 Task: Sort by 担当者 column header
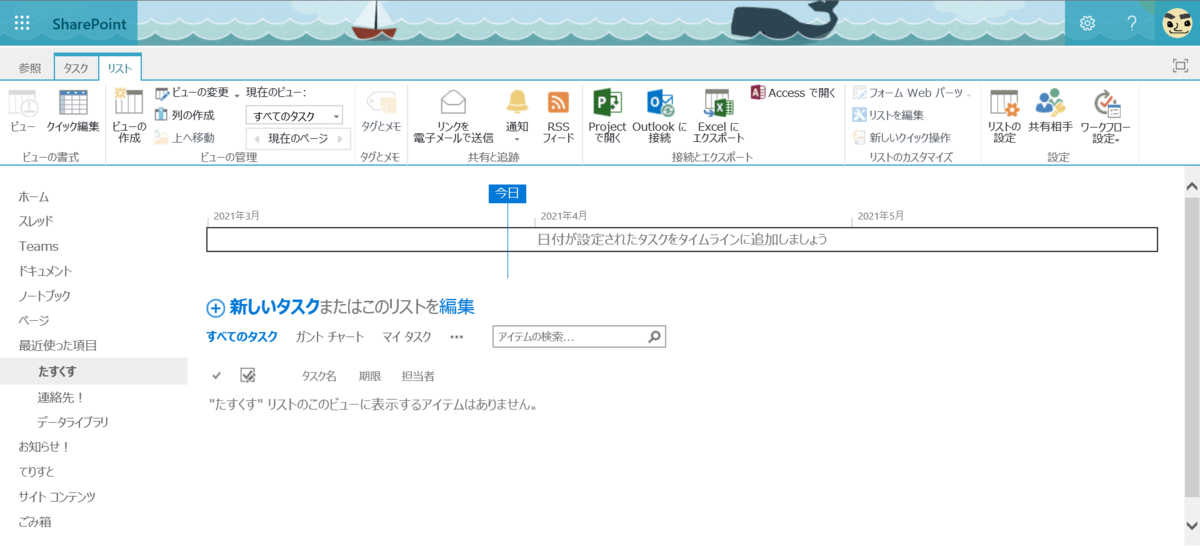tap(418, 376)
